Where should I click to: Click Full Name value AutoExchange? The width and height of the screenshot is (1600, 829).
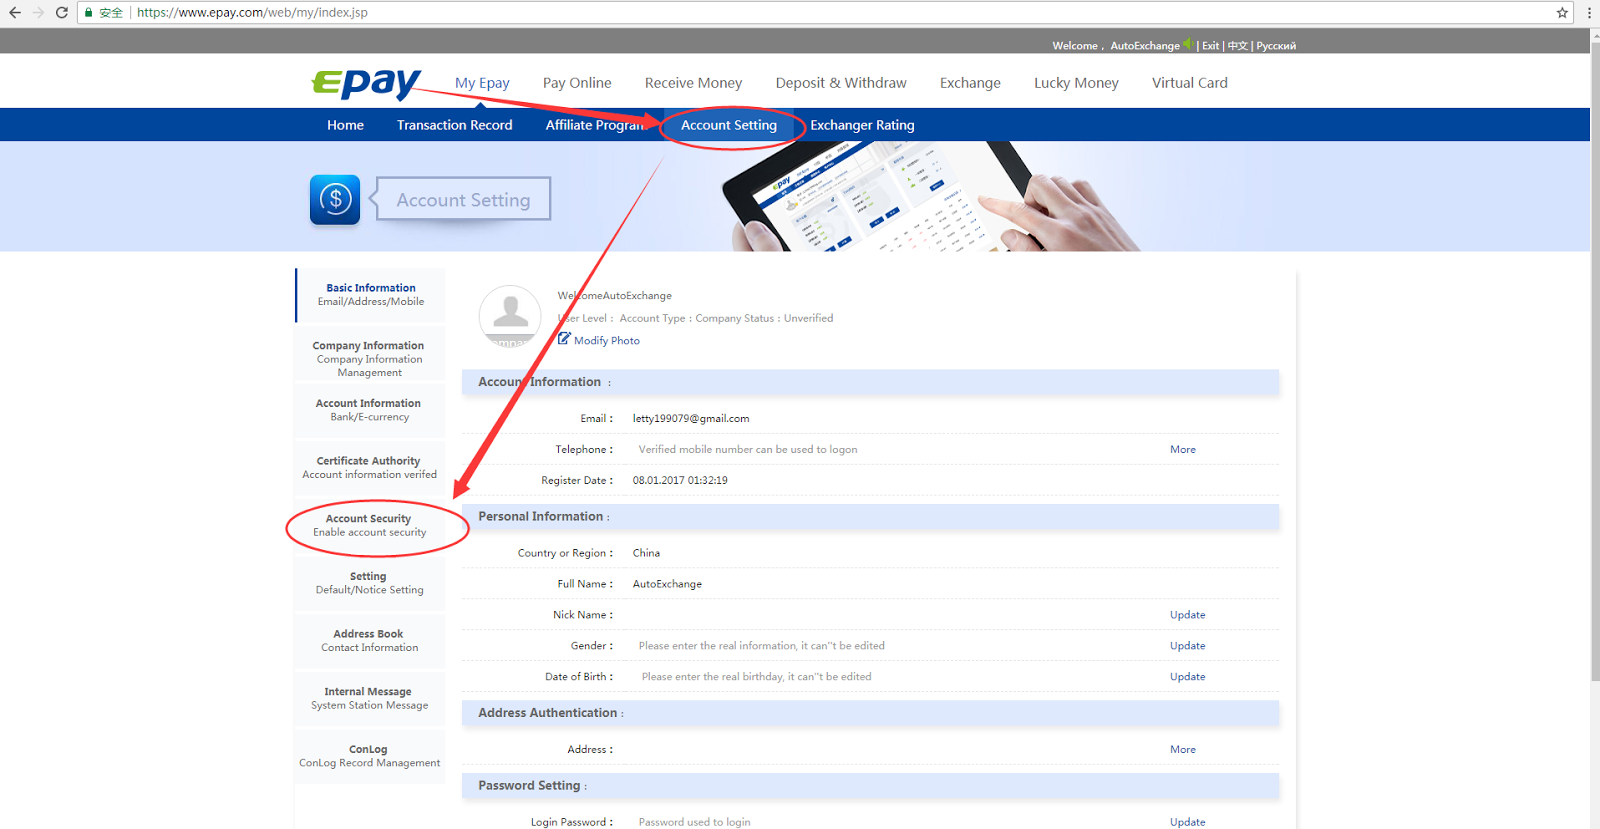pos(667,584)
